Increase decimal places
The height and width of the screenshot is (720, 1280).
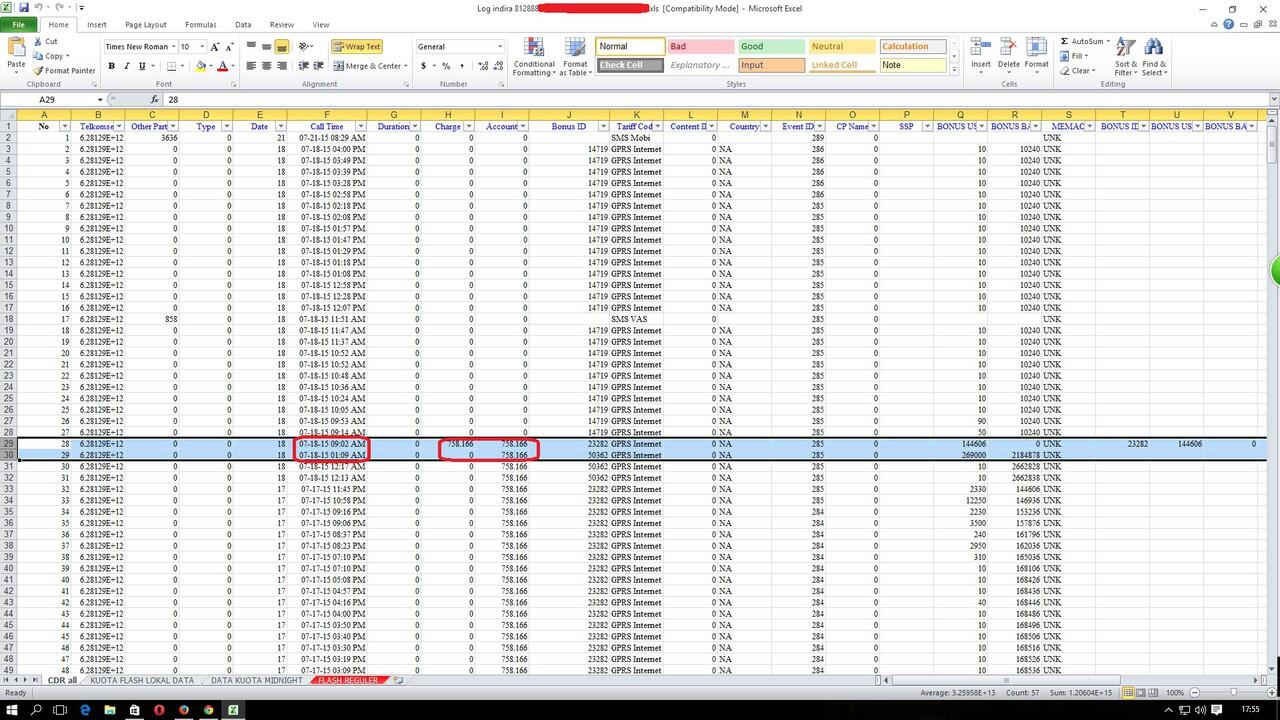[x=484, y=66]
